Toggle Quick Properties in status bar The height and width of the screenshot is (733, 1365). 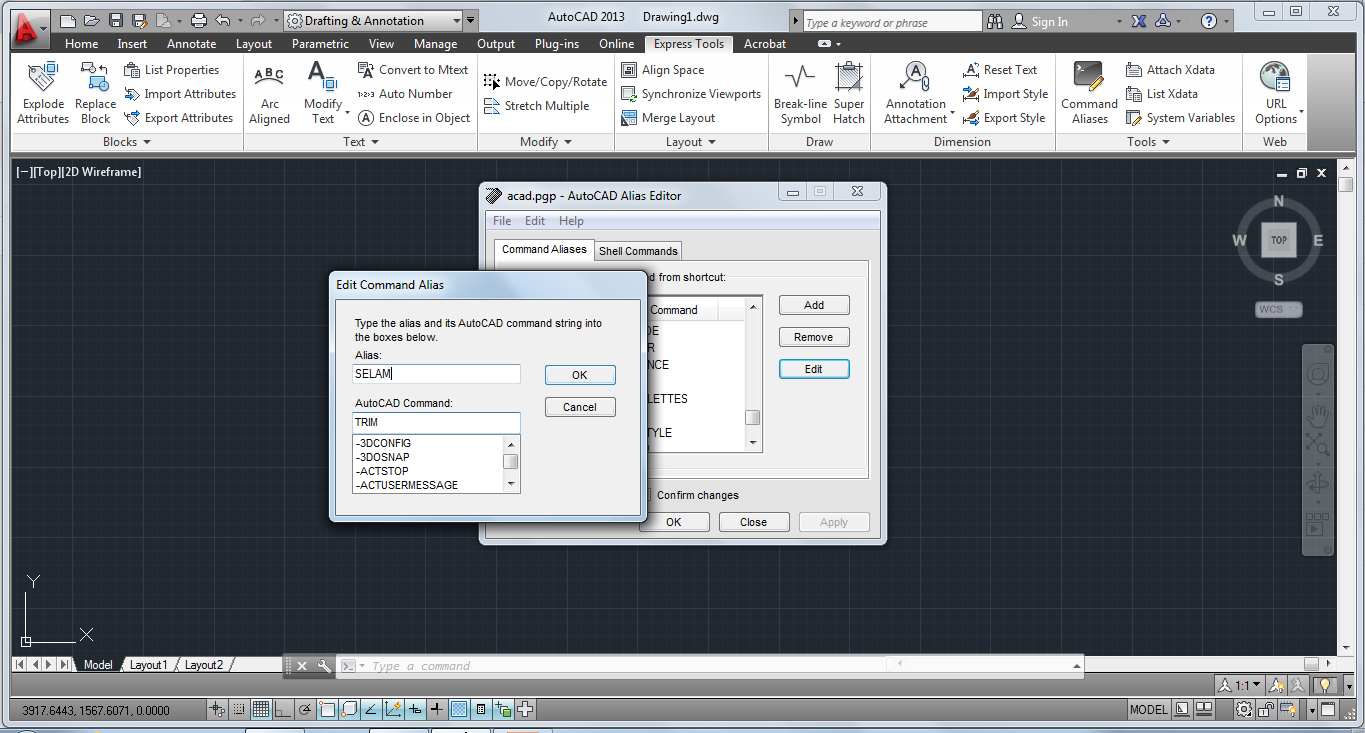[481, 710]
